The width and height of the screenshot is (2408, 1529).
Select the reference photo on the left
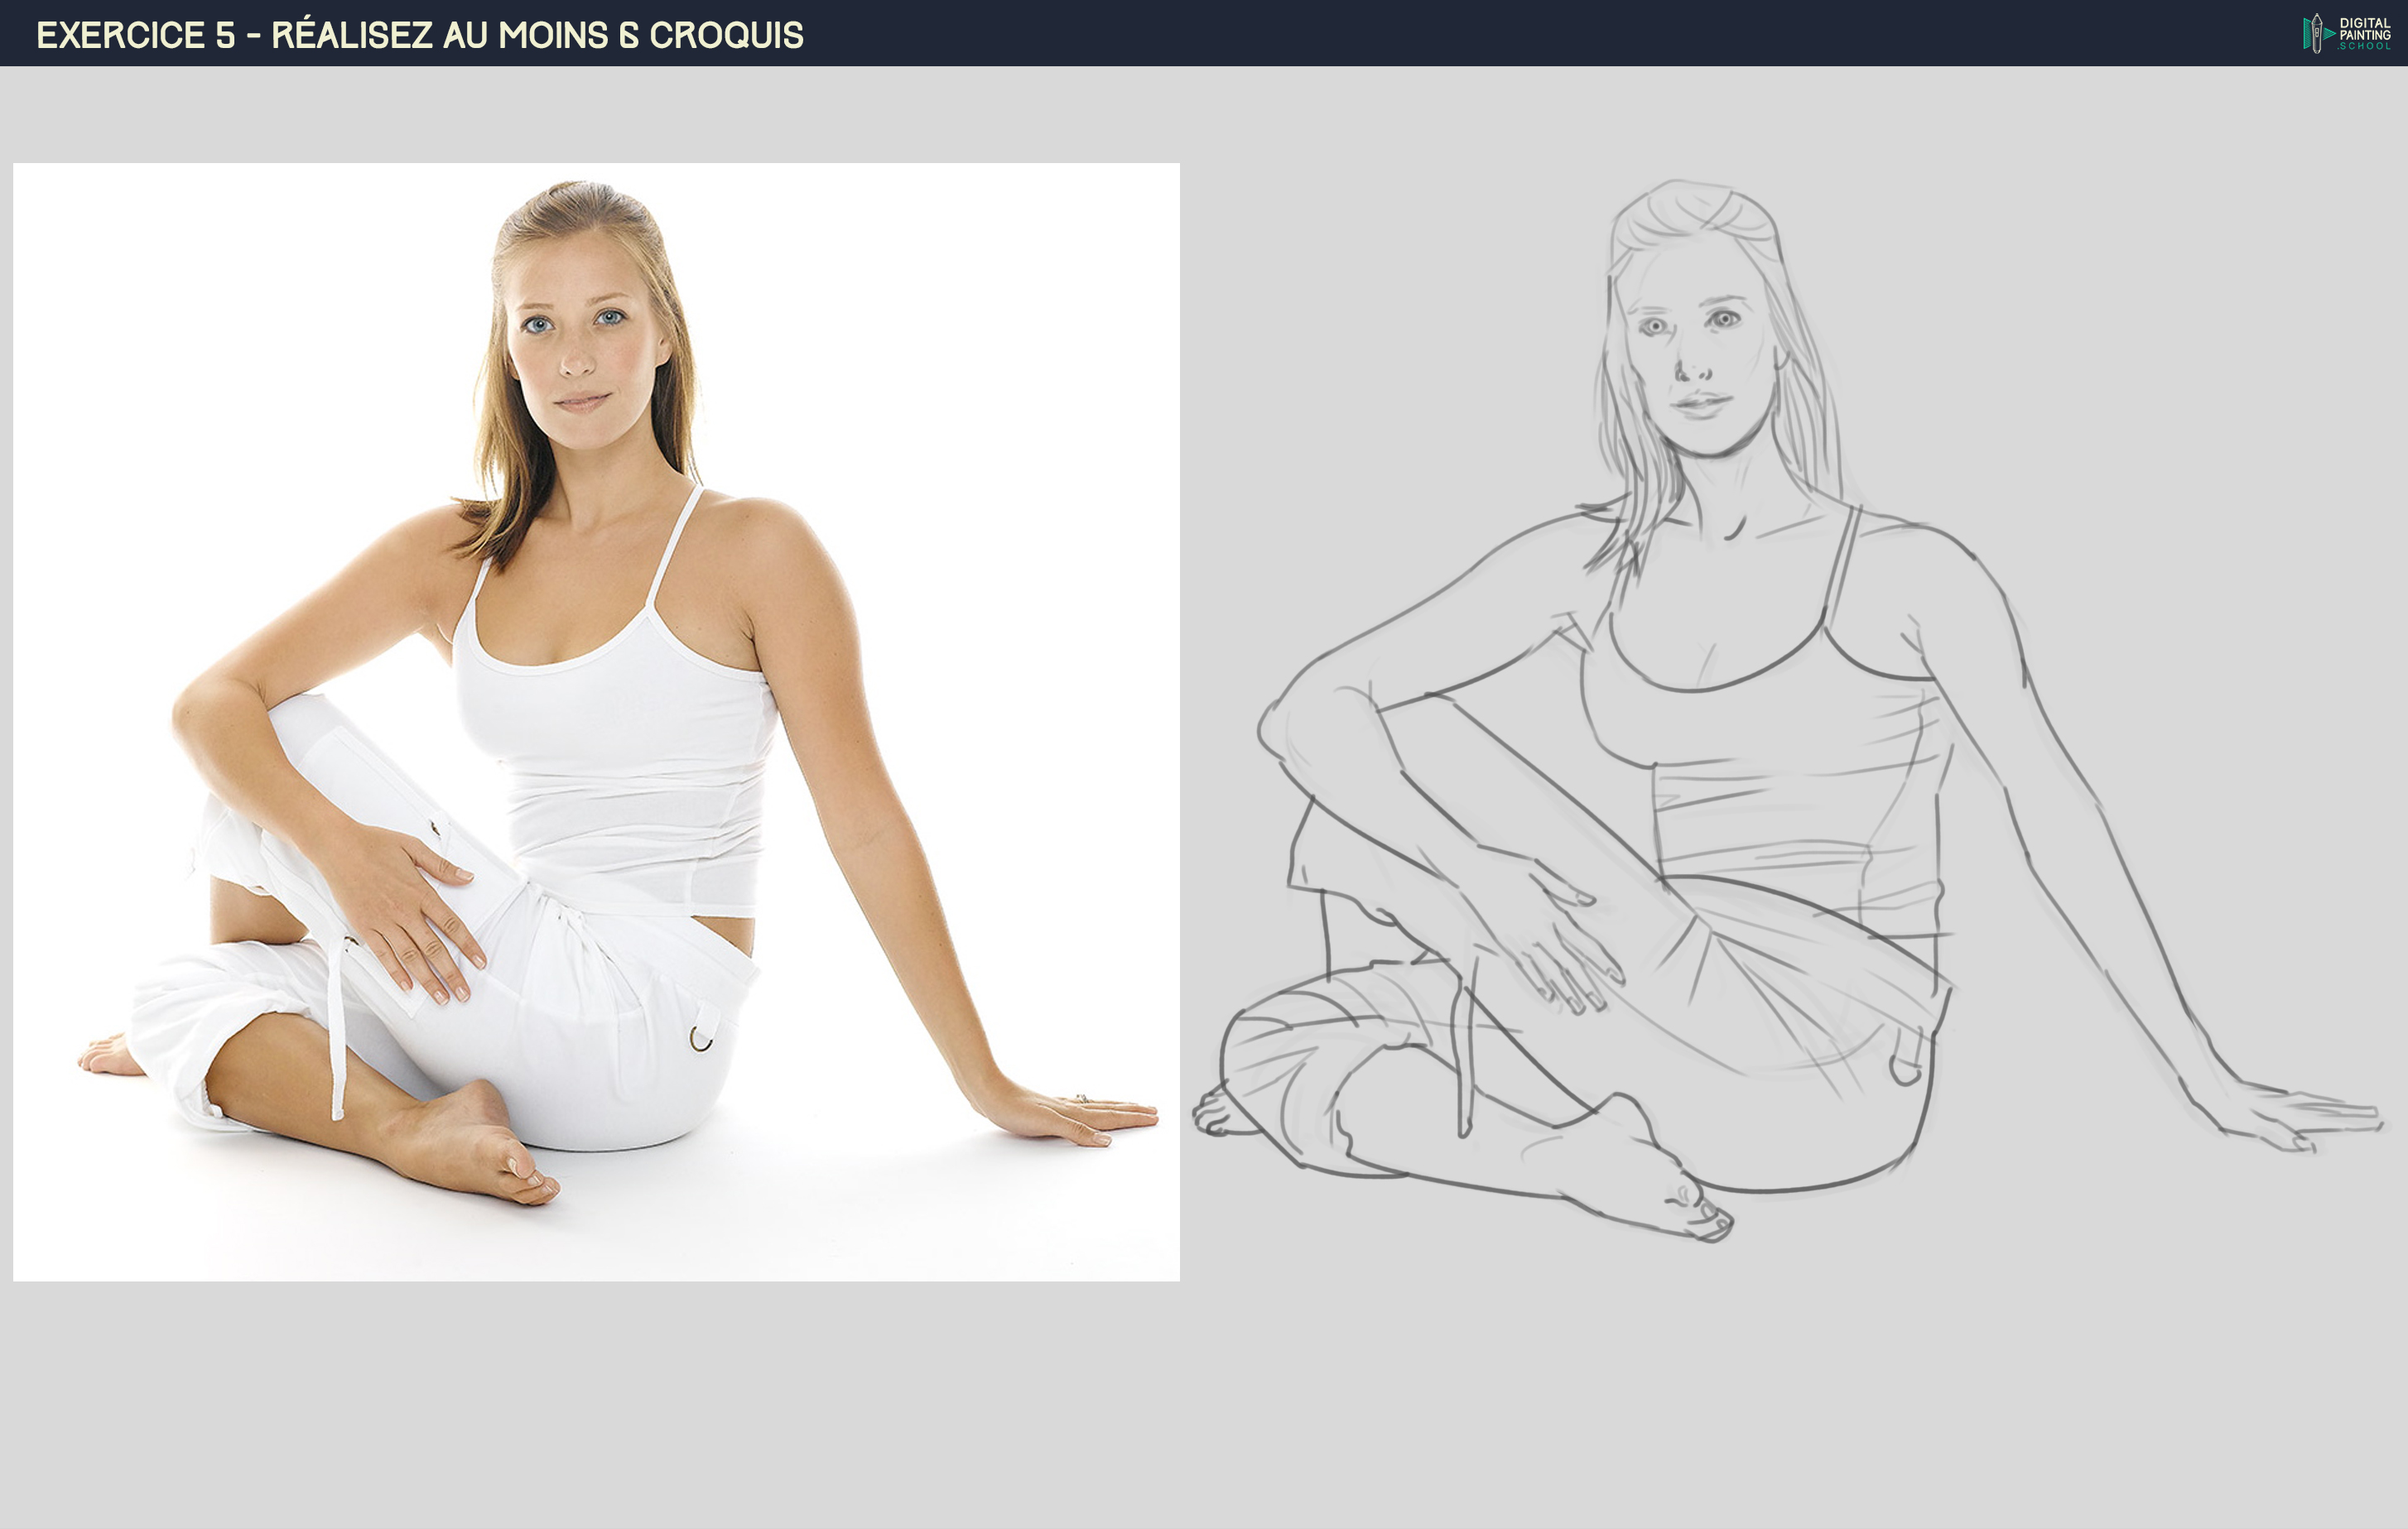[x=596, y=721]
